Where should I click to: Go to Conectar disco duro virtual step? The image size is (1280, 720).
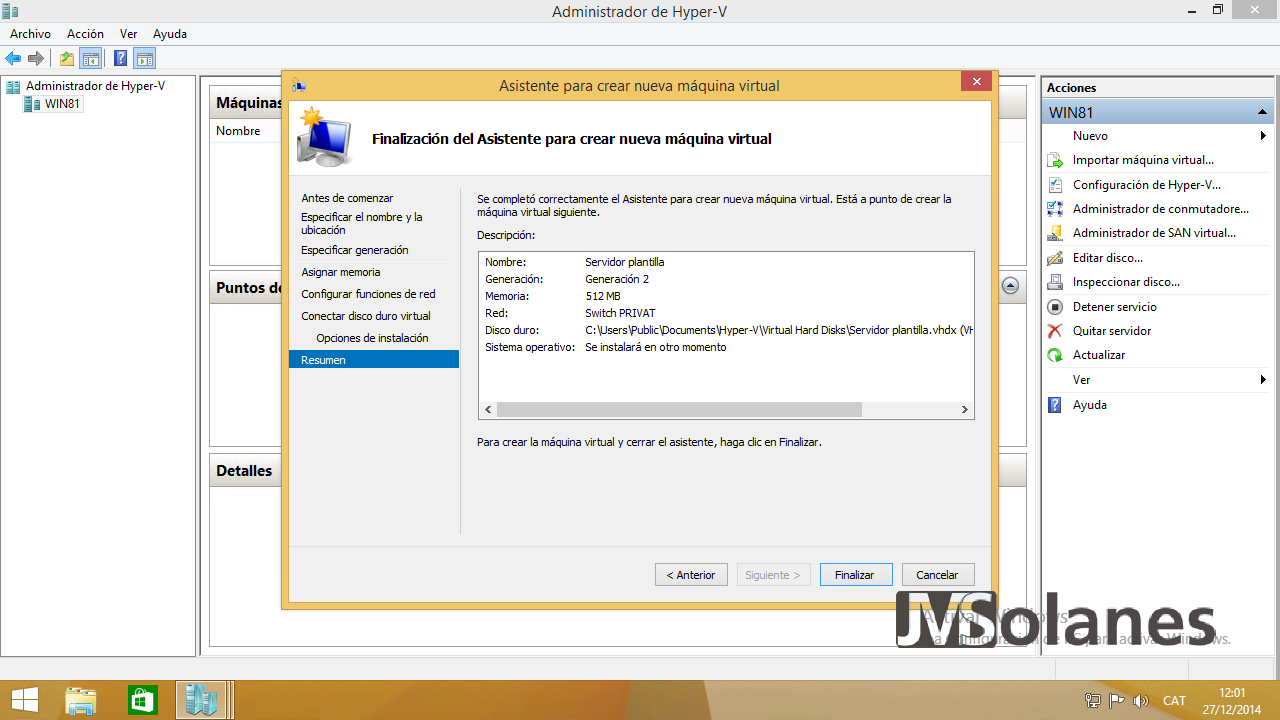click(365, 316)
